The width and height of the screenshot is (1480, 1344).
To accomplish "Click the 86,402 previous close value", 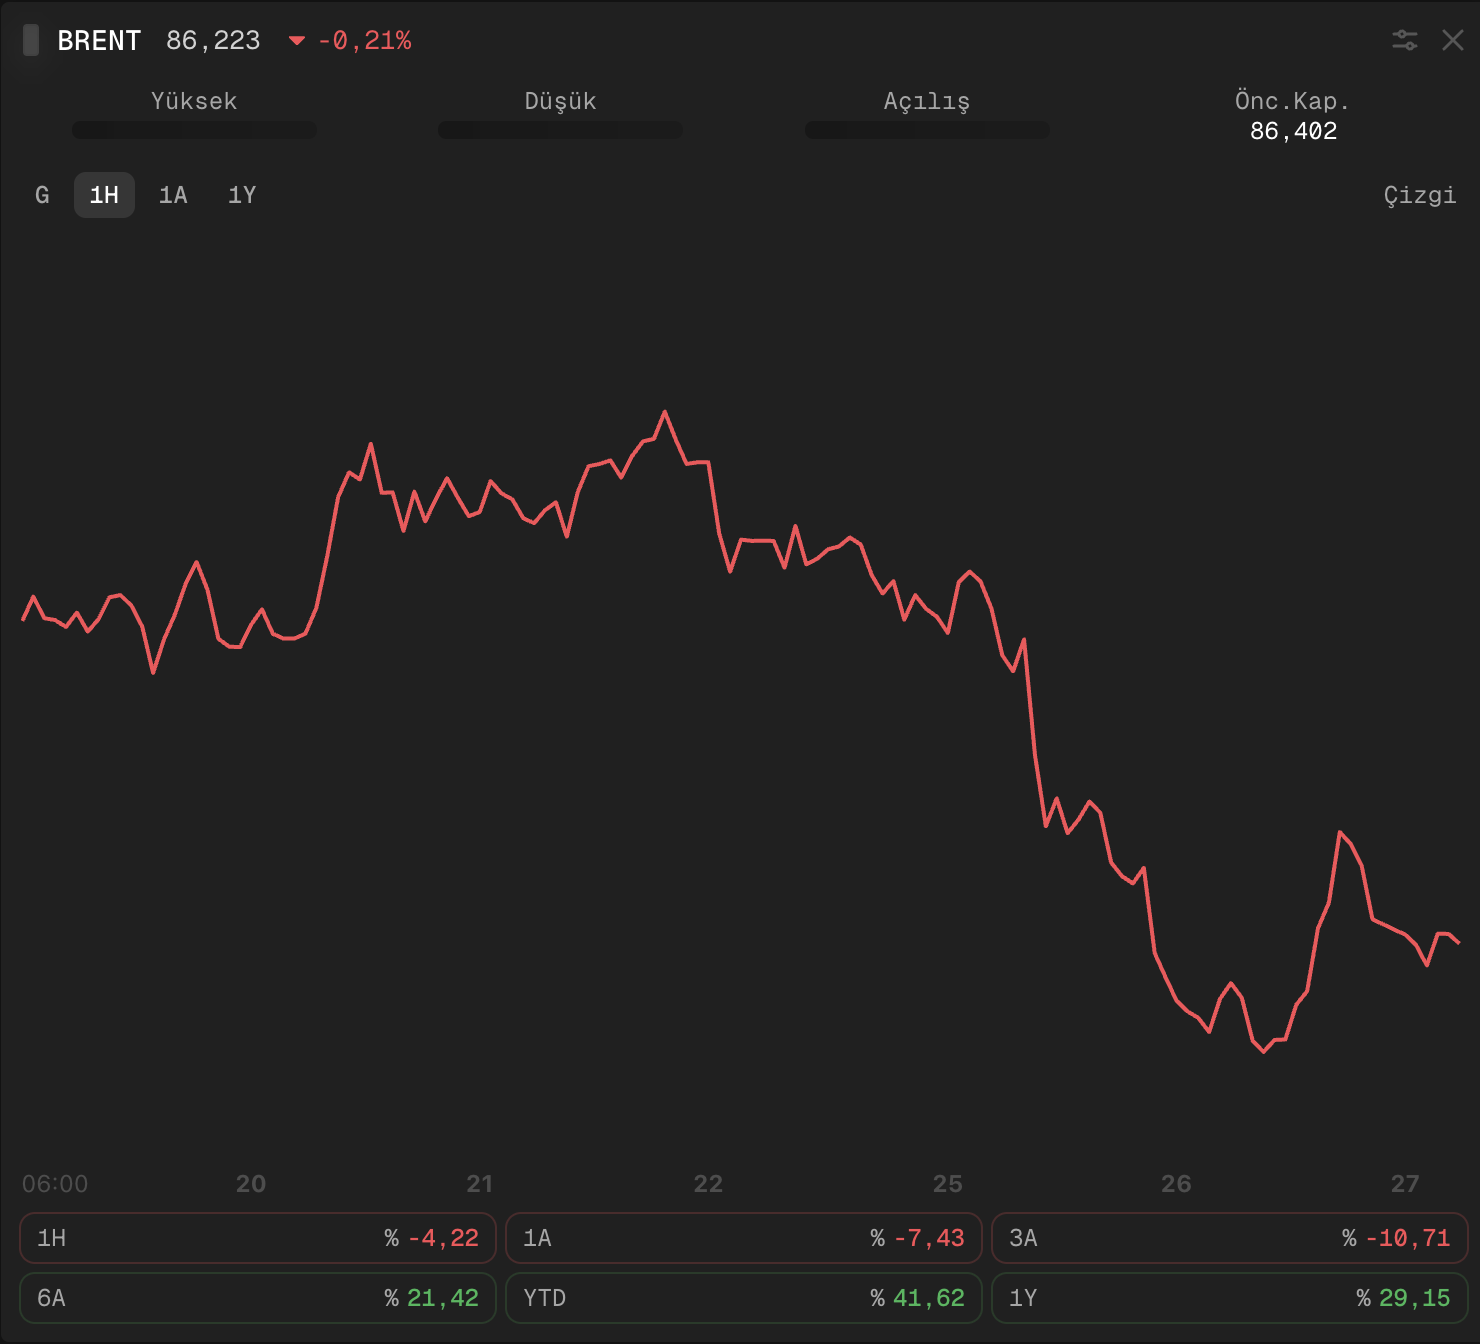I will [x=1293, y=131].
